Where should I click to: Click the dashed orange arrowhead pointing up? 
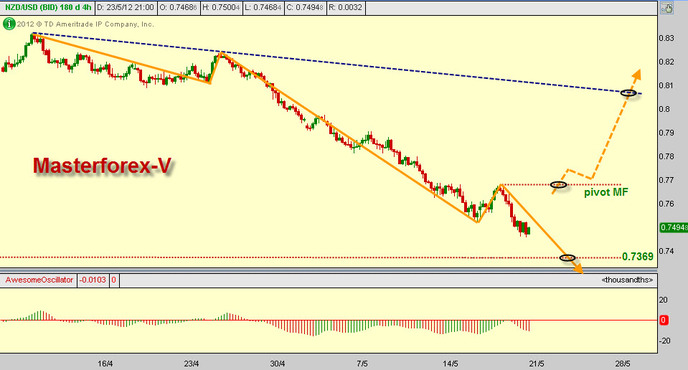point(636,75)
